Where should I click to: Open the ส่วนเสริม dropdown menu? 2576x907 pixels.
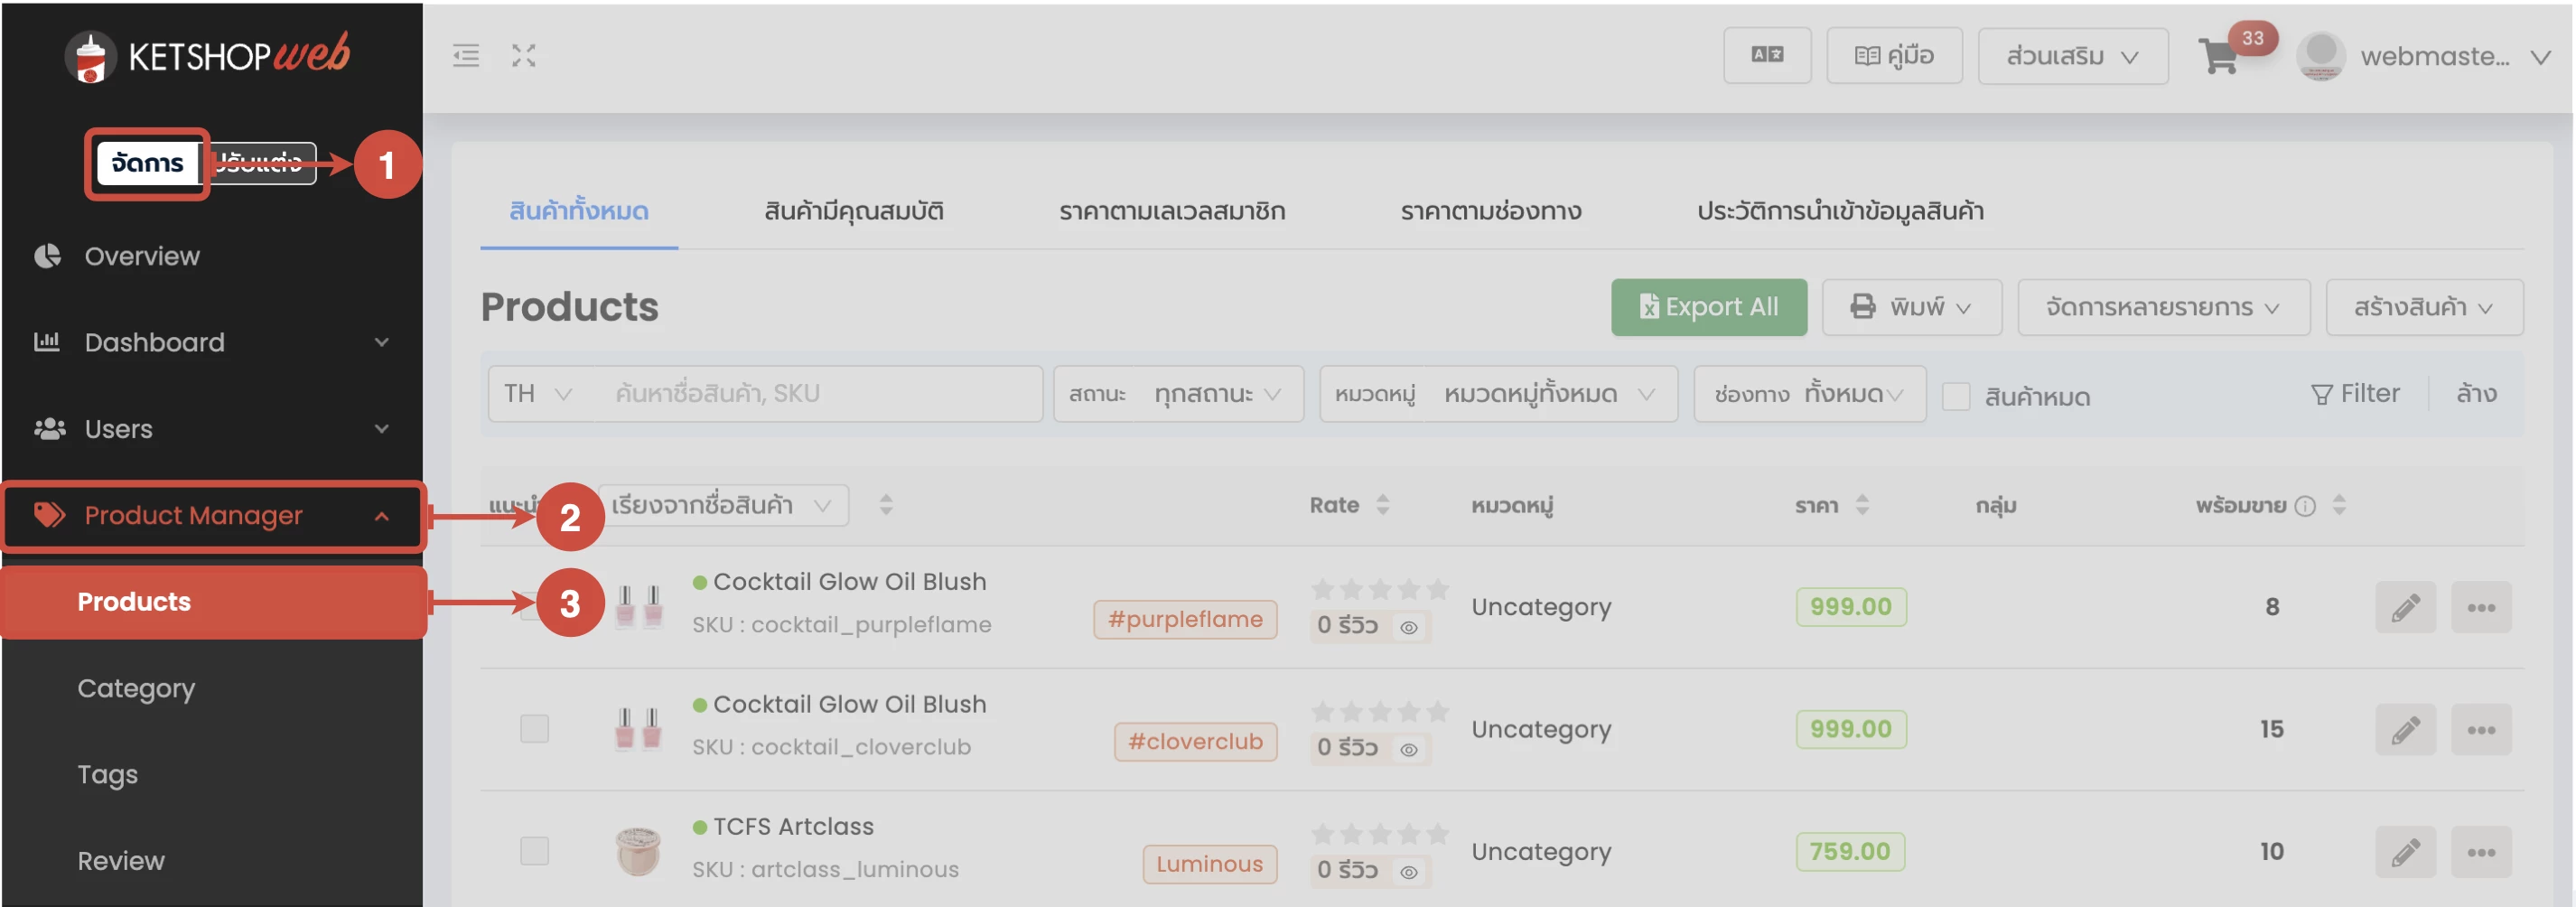coord(2072,56)
